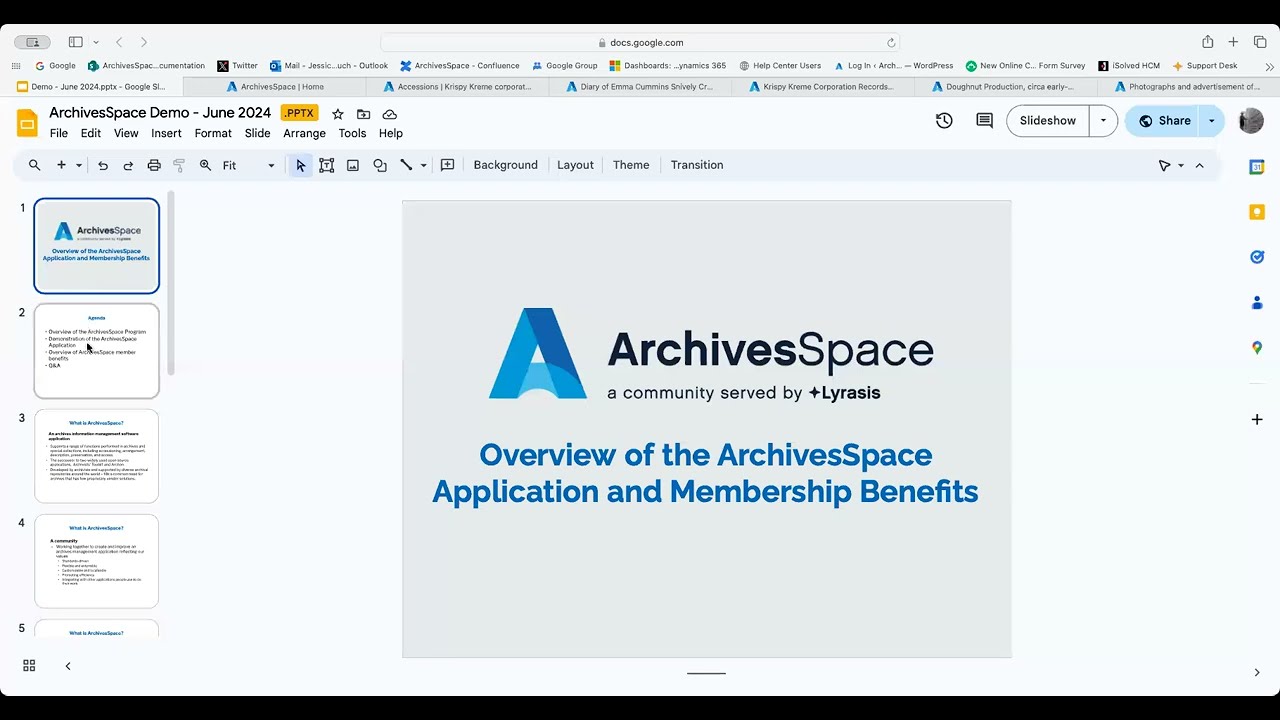The image size is (1280, 720).
Task: Click the Insert shape icon
Action: [x=380, y=165]
